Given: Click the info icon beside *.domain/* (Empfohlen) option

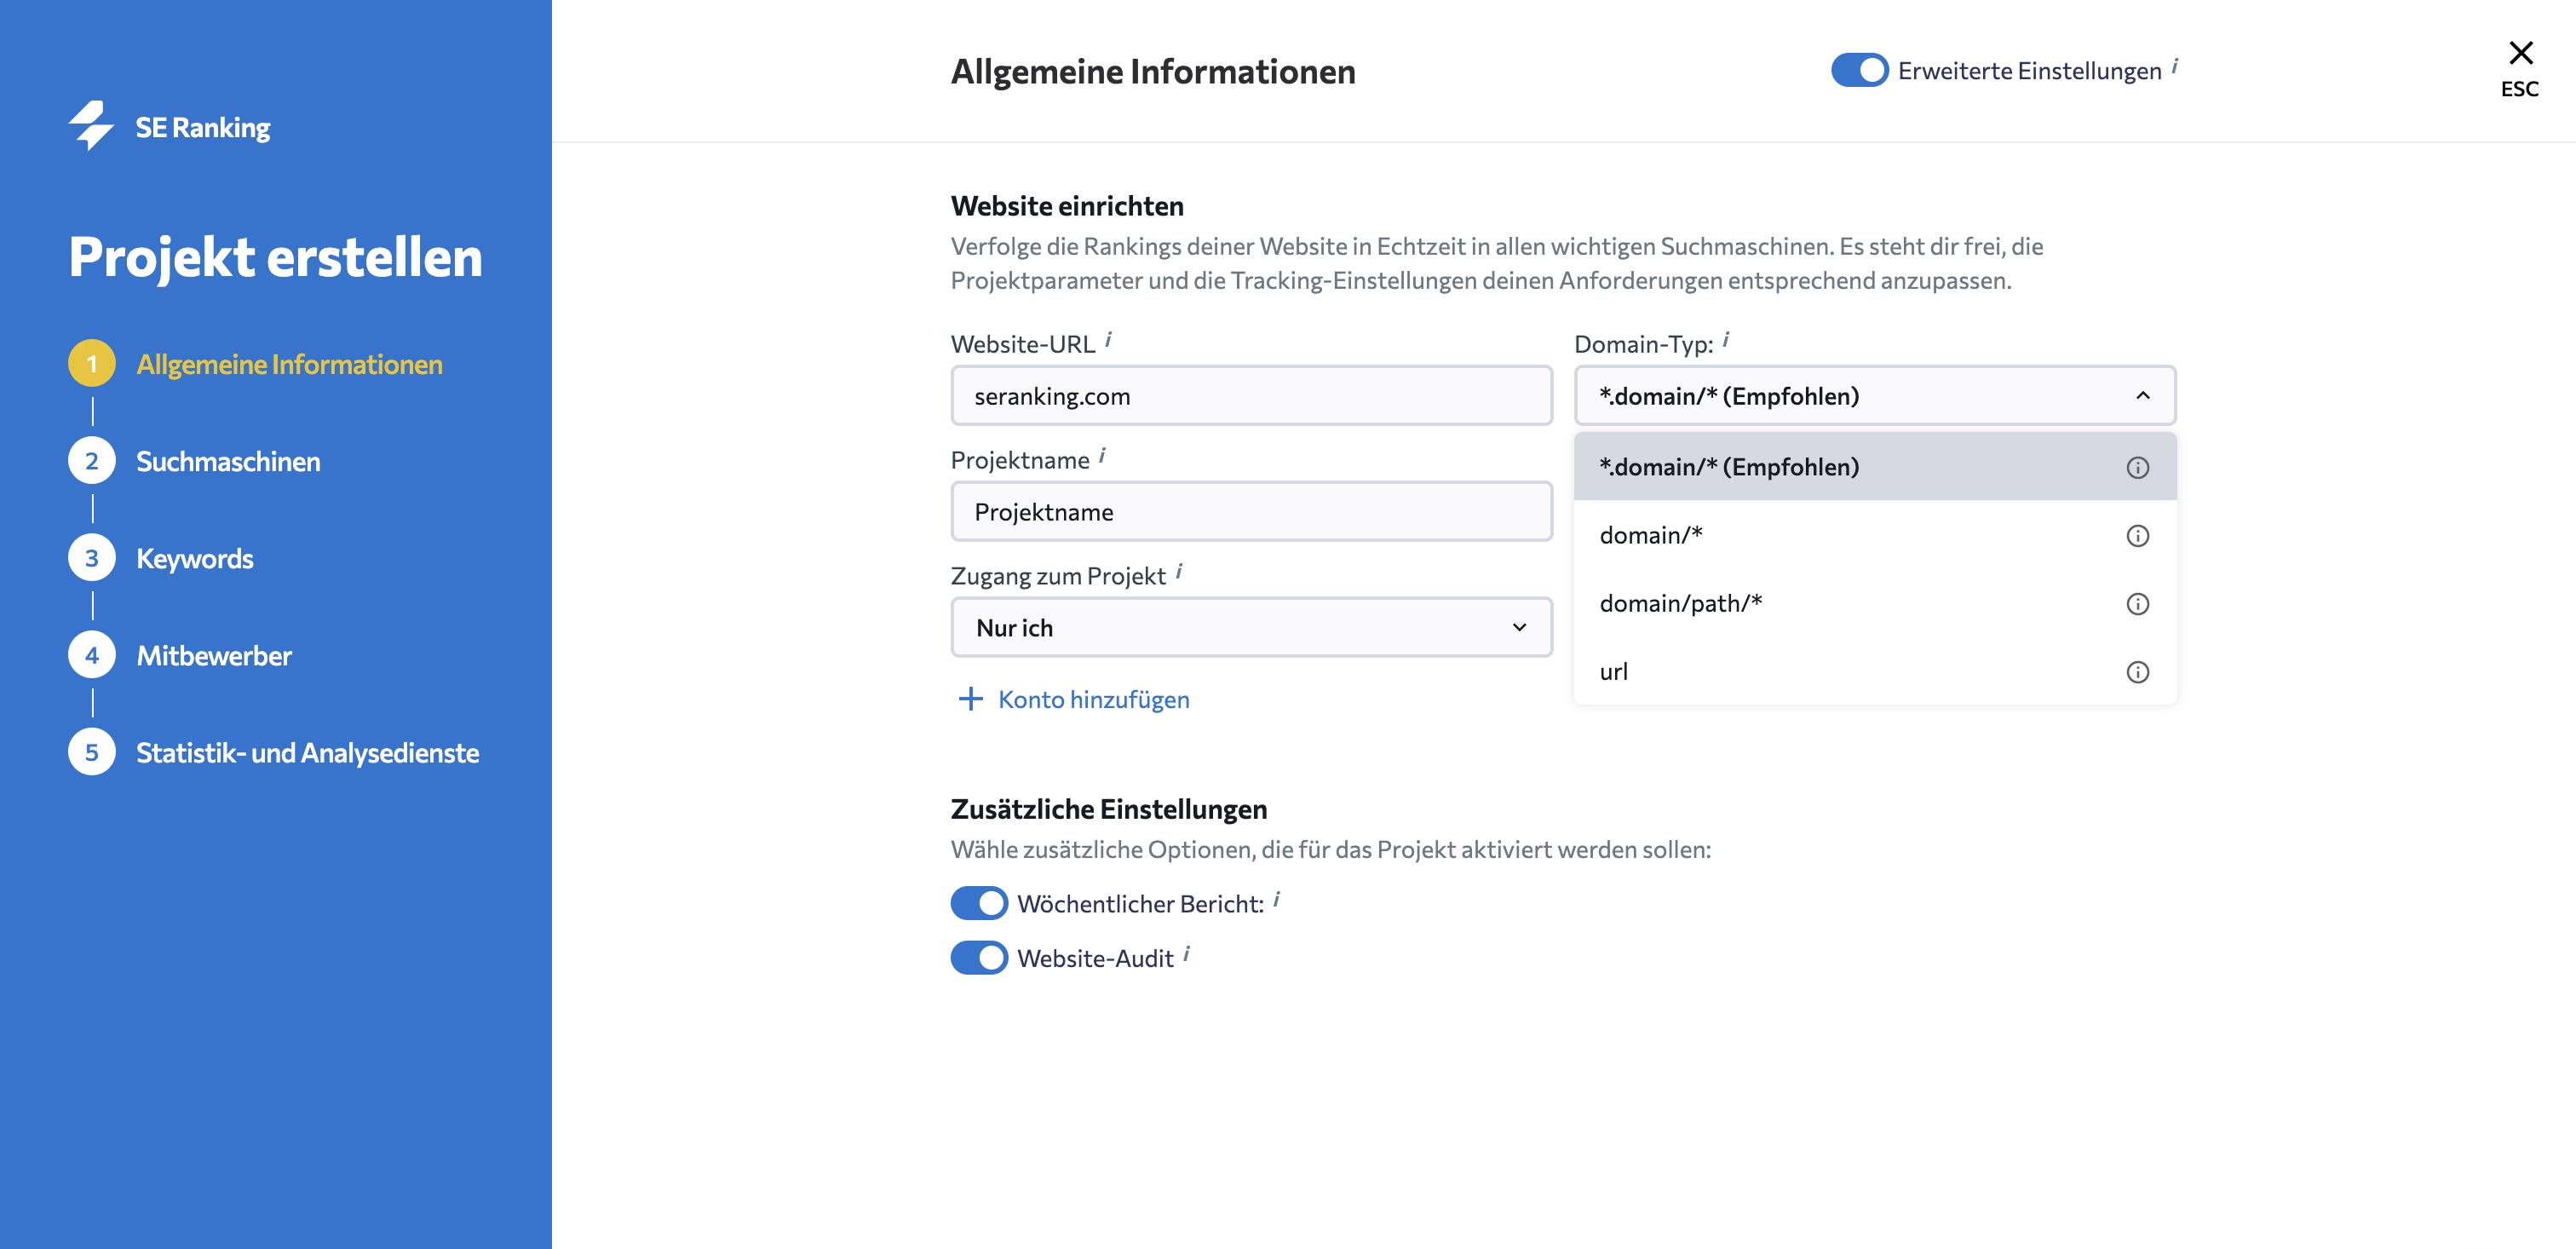Looking at the screenshot, I should 2137,467.
